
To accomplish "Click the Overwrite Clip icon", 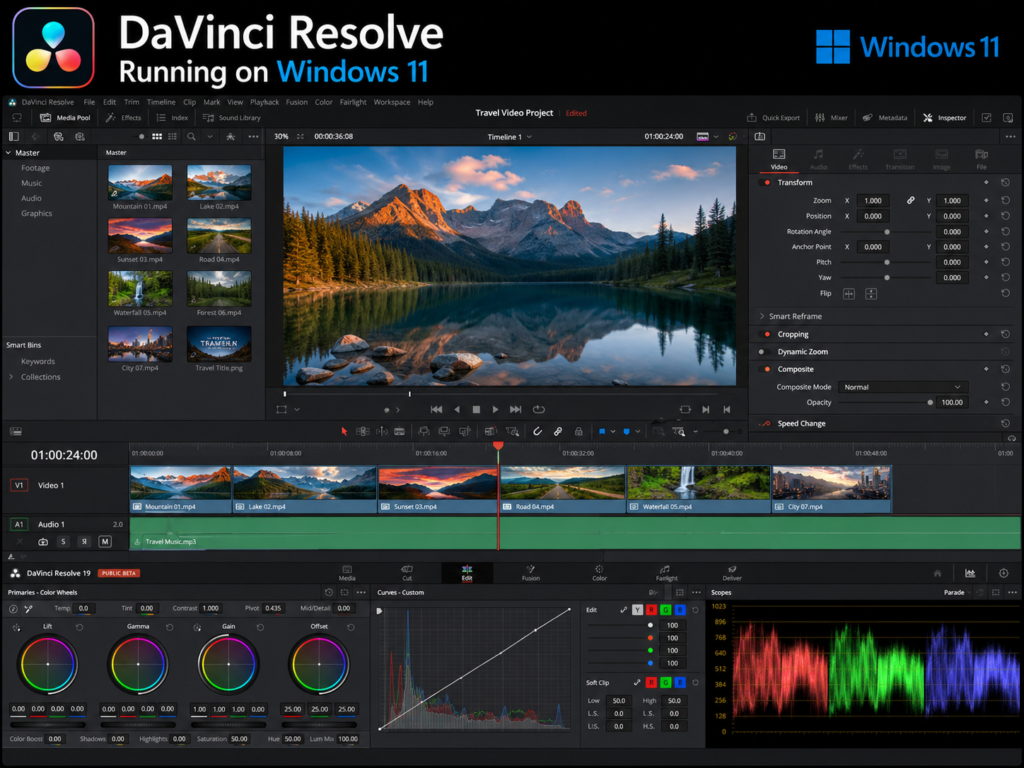I will click(x=444, y=432).
